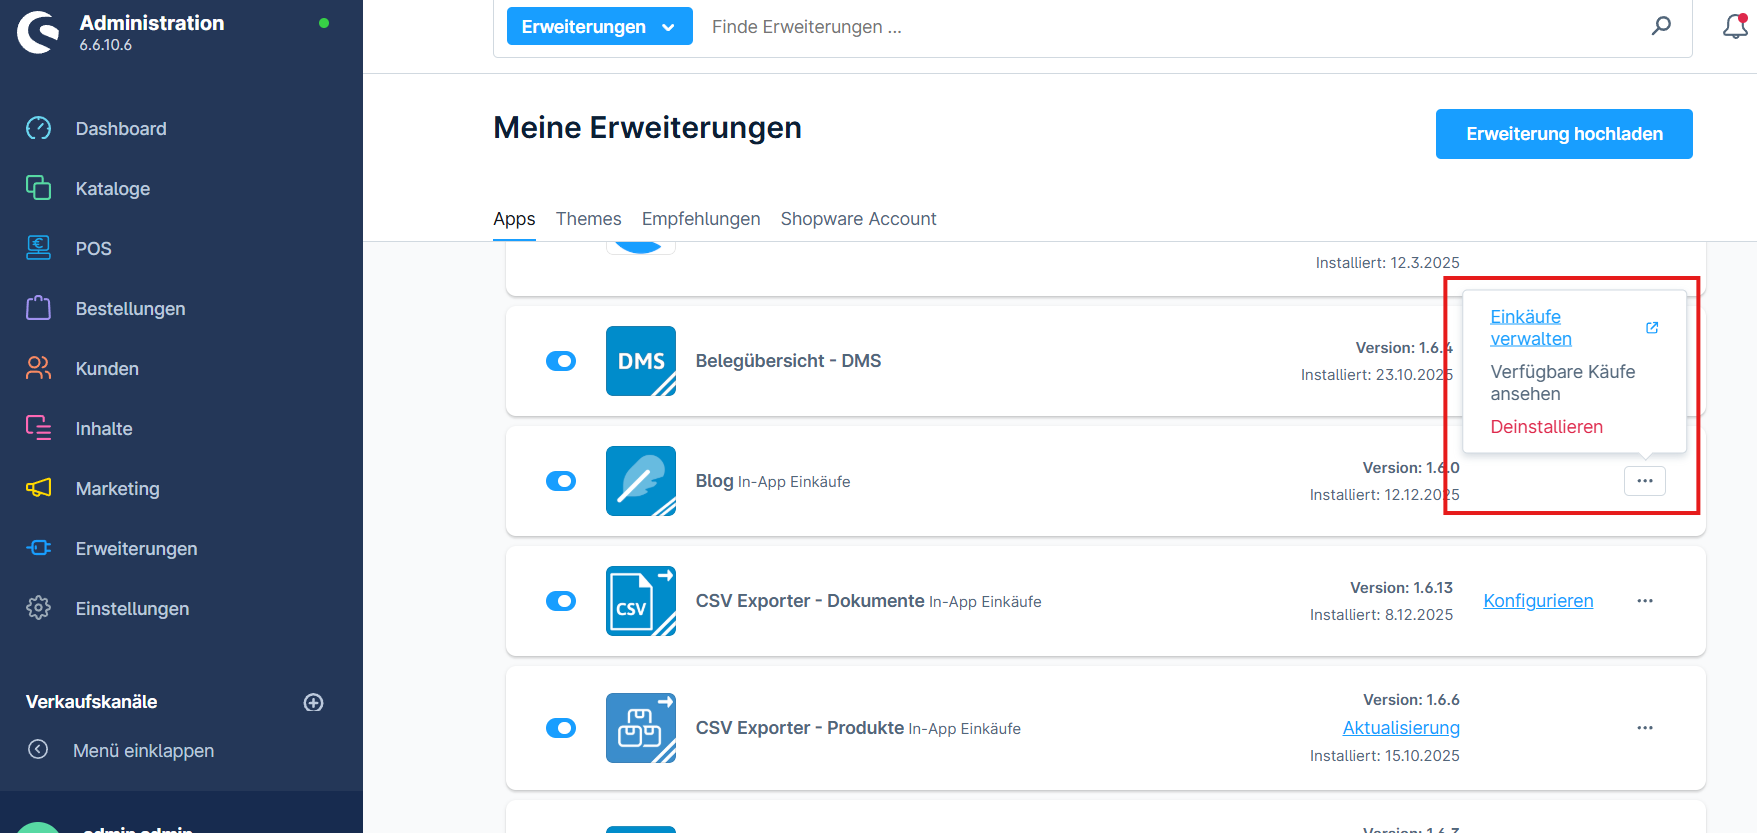
Task: Click the Marketing megaphone icon
Action: tap(39, 488)
